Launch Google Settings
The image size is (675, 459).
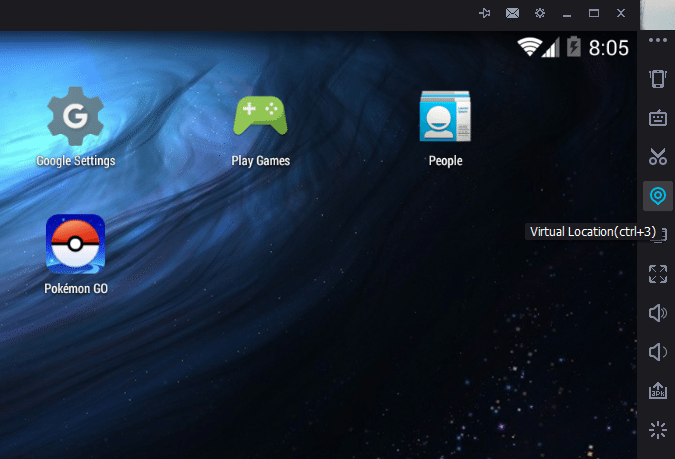76,117
